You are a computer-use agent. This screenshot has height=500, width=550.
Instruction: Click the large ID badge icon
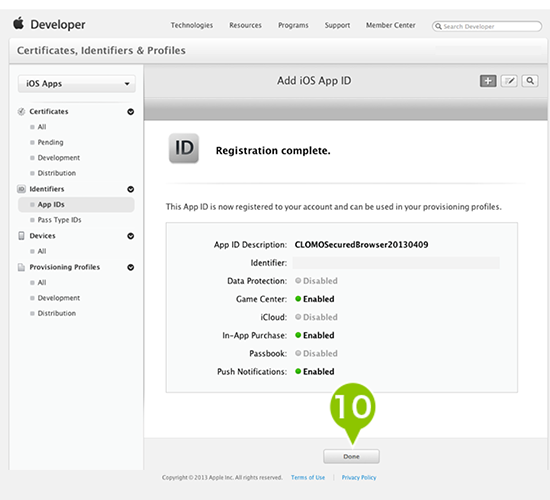pos(184,148)
